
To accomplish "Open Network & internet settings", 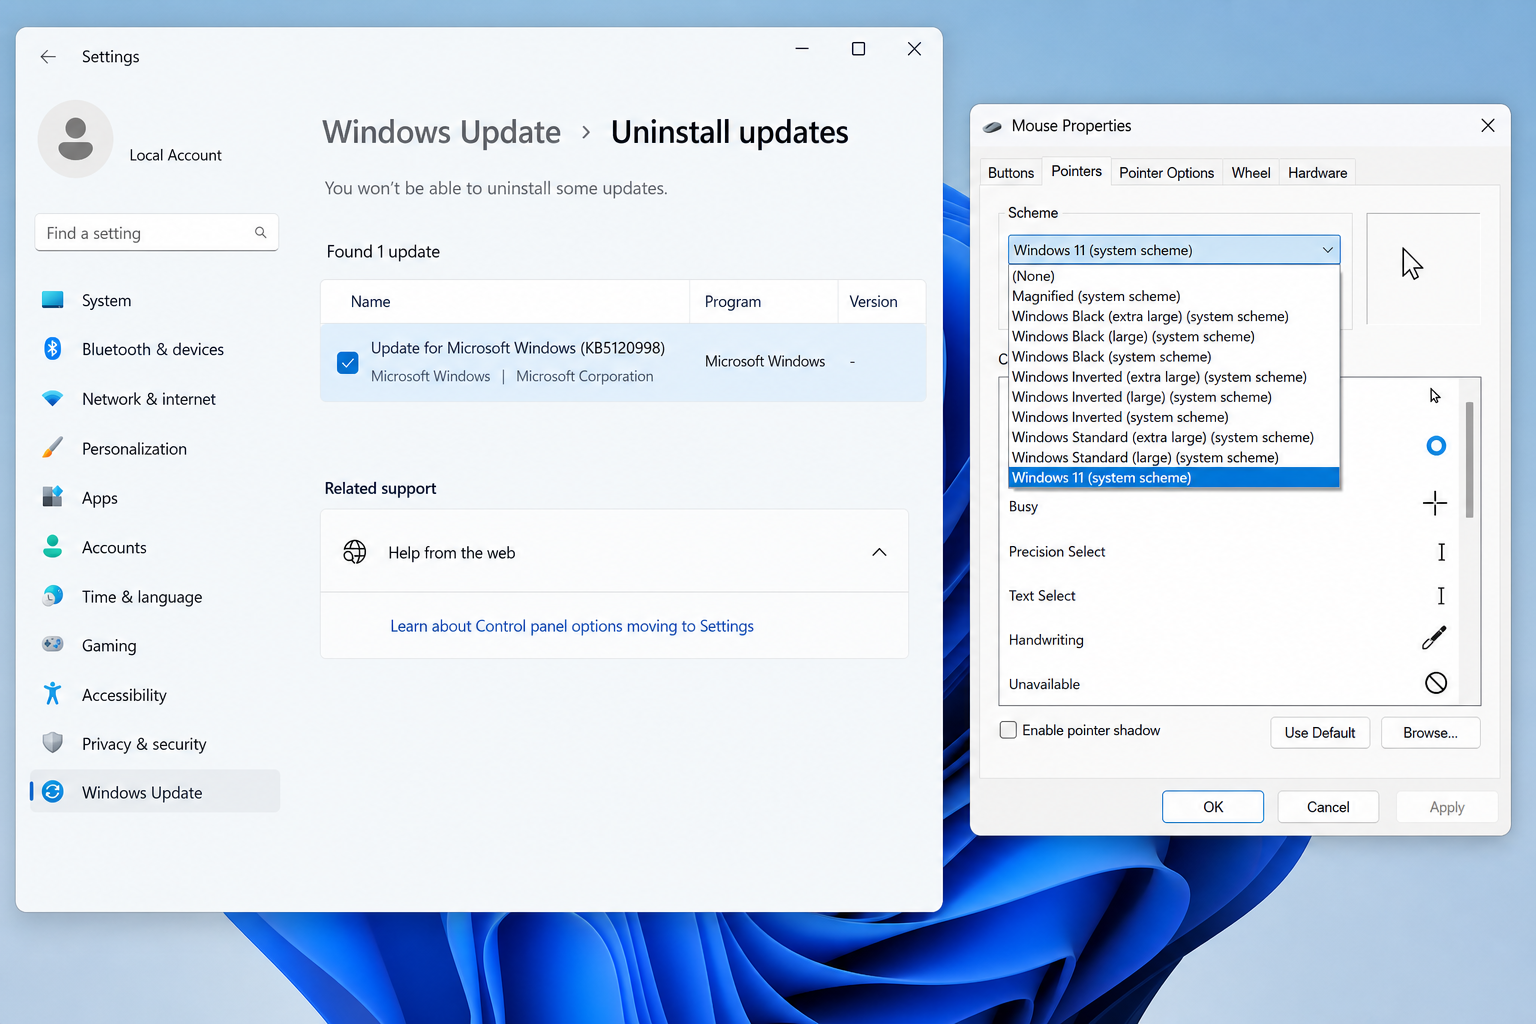I will (x=155, y=399).
